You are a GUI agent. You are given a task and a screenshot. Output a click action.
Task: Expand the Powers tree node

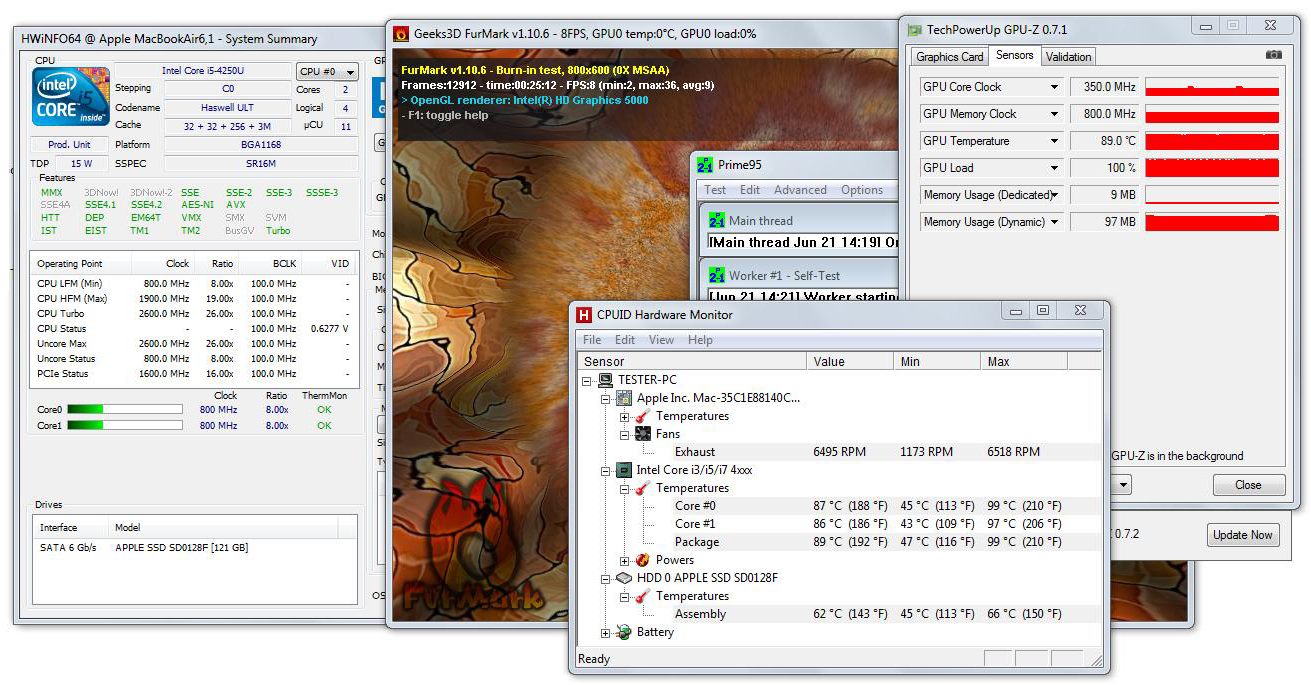click(624, 561)
